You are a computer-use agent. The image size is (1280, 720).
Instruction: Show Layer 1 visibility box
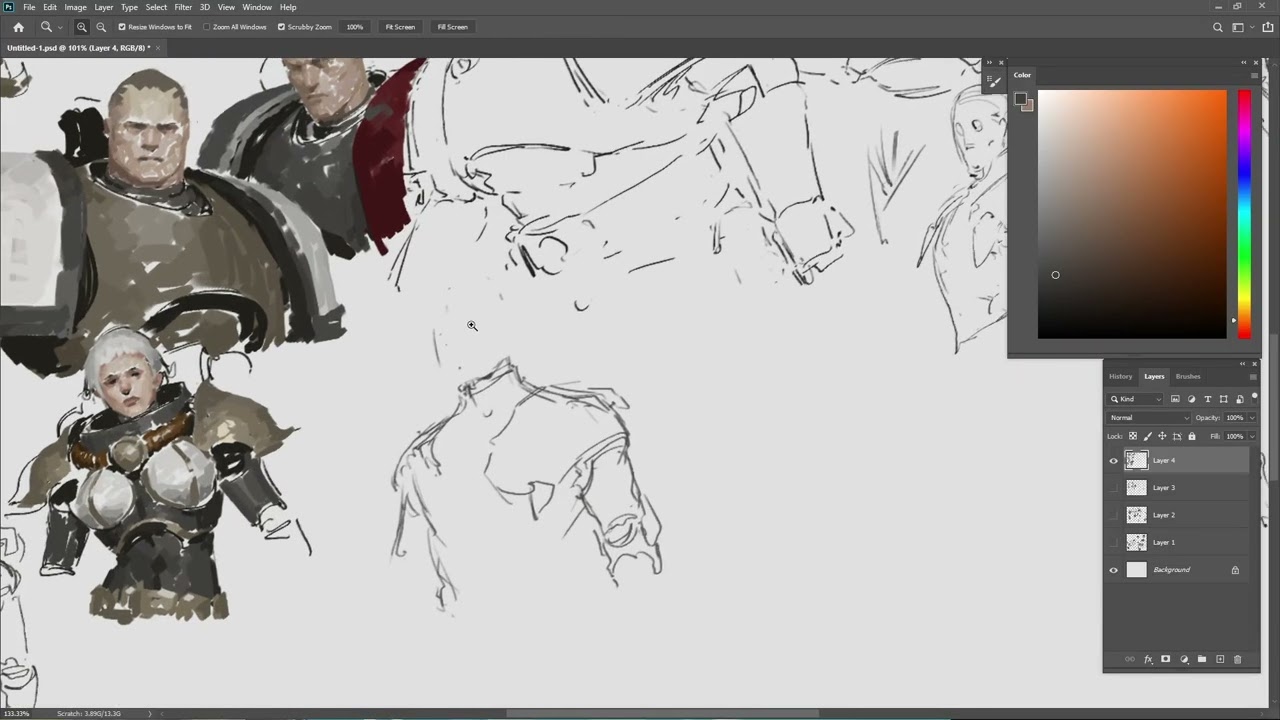point(1114,542)
